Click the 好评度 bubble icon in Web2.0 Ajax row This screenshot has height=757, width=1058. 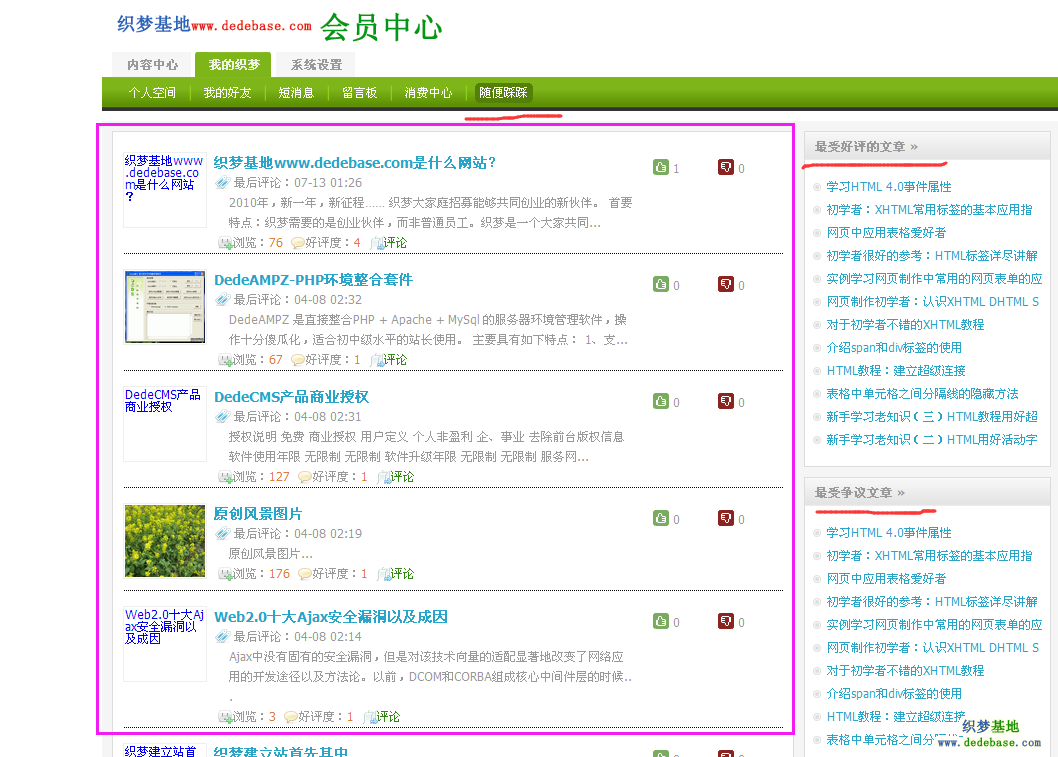[291, 717]
